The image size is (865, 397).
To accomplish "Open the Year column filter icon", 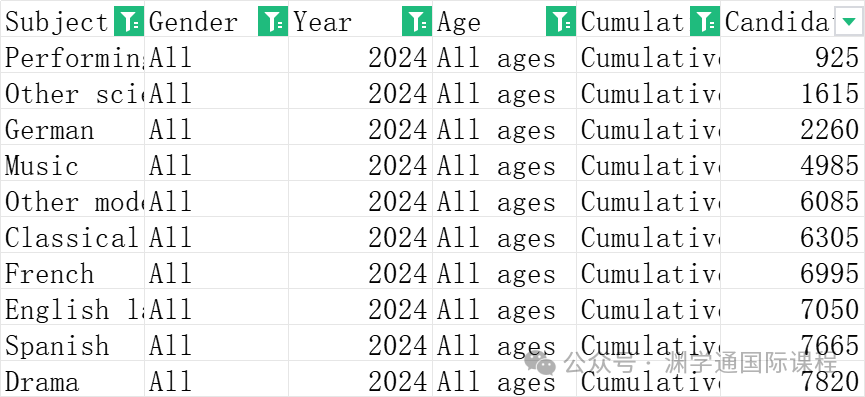I will [x=417, y=22].
